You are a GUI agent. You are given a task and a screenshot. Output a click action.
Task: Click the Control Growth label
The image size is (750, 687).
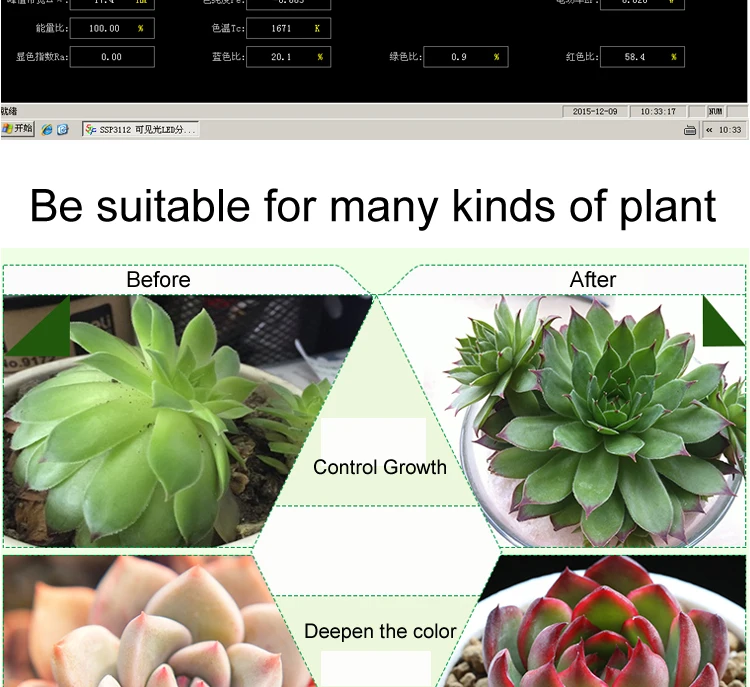coord(380,467)
